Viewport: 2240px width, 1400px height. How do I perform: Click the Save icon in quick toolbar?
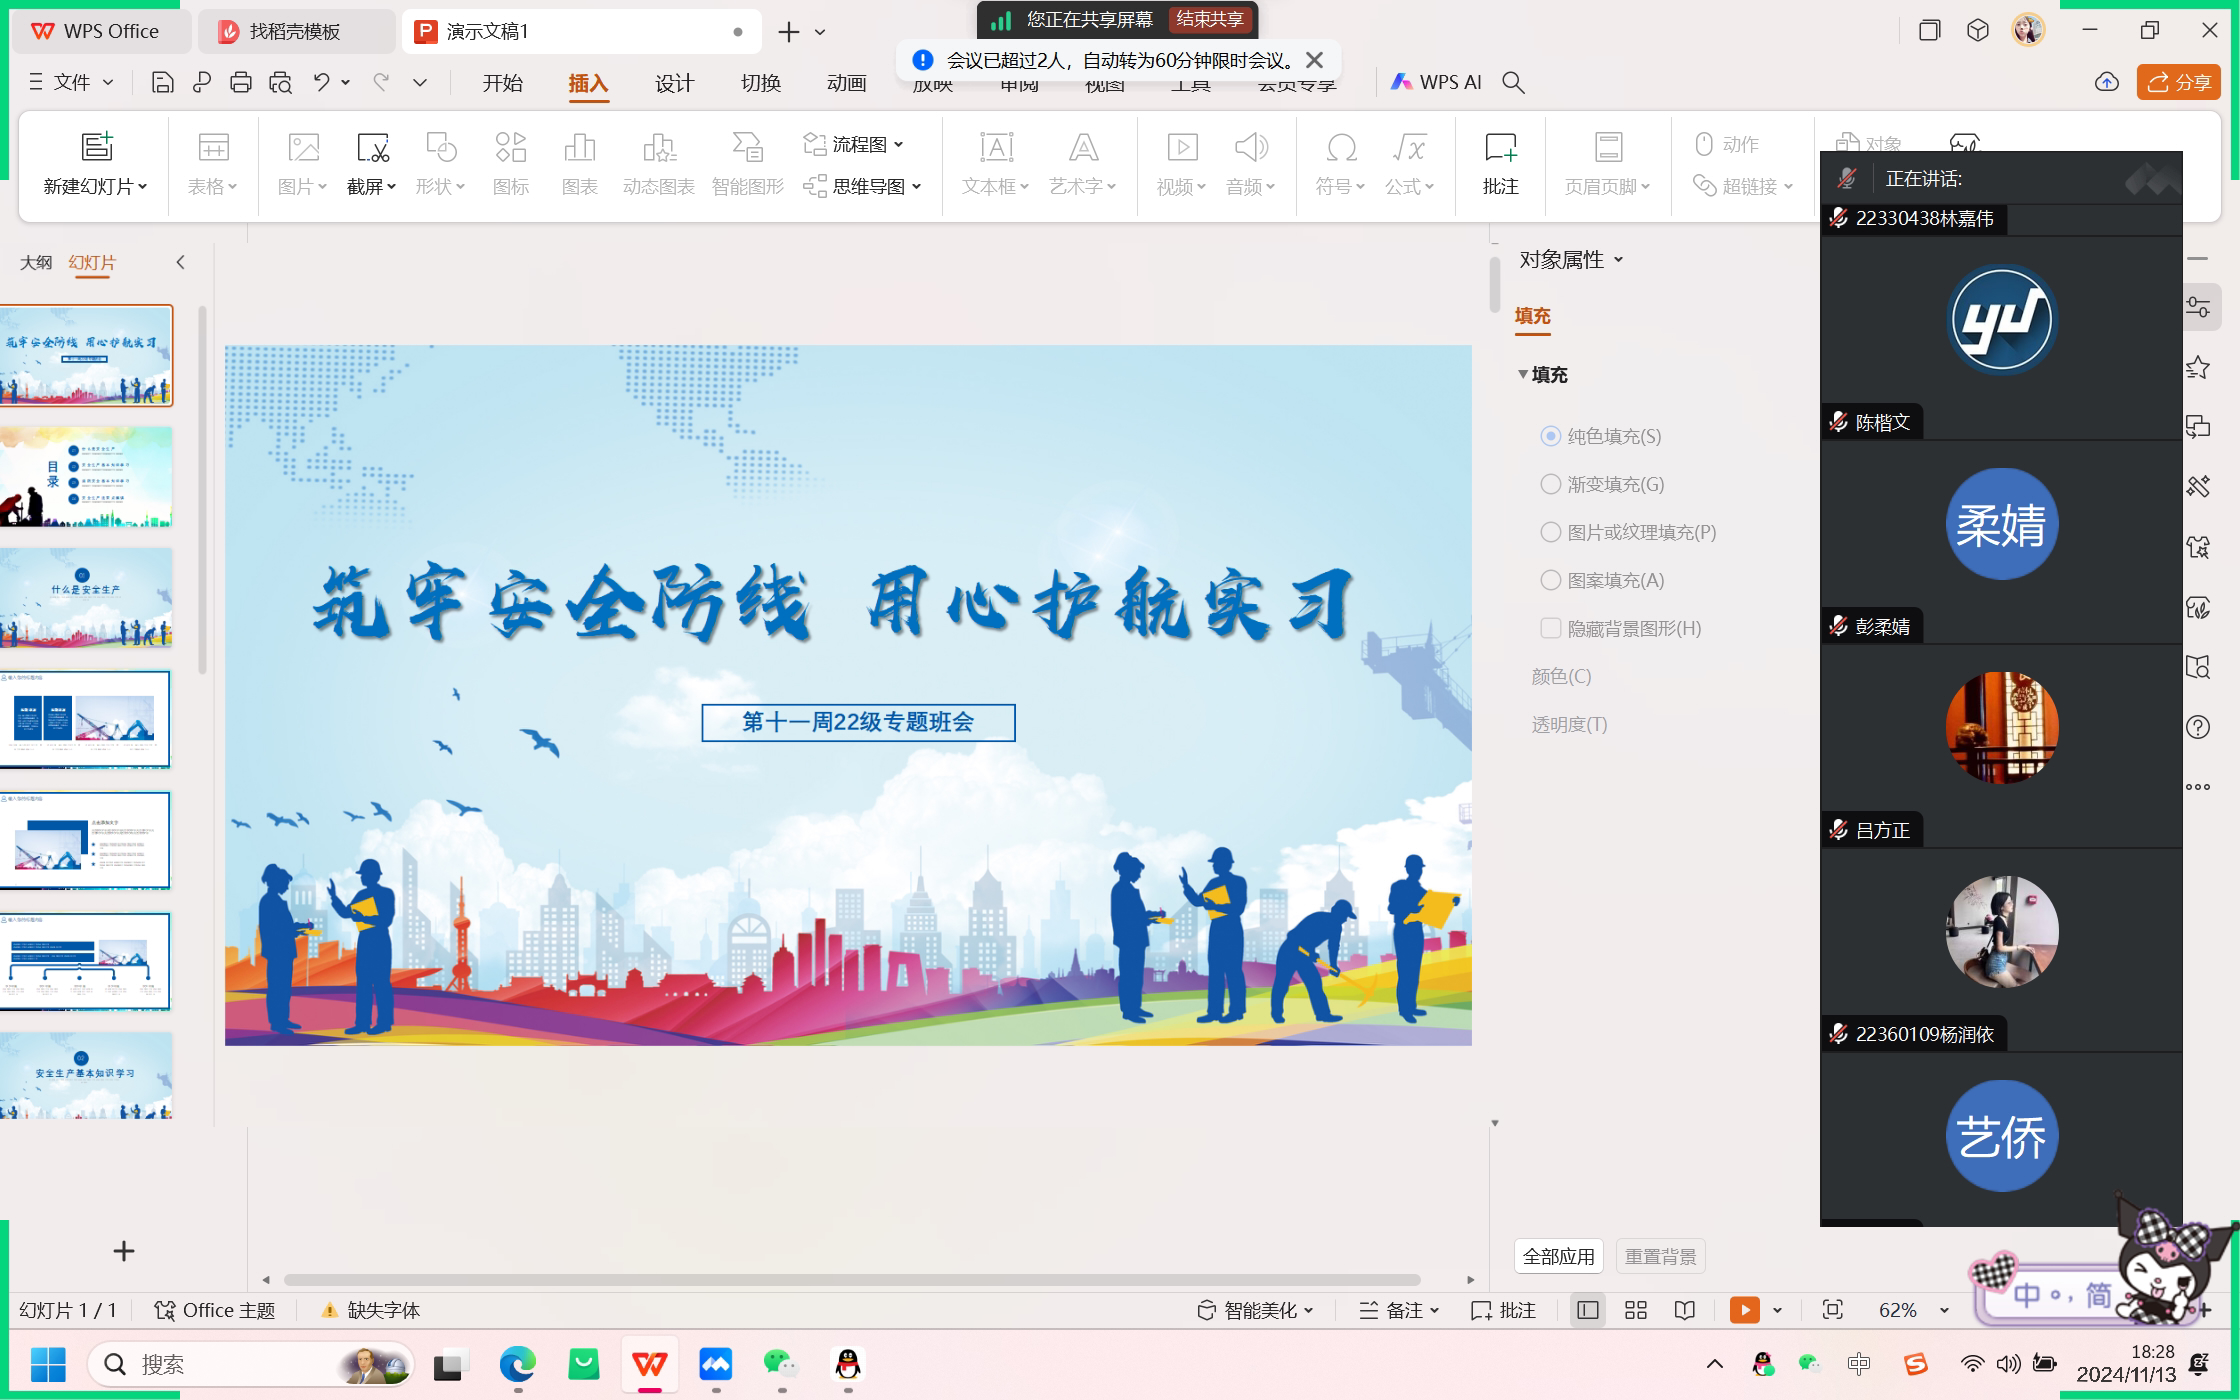coord(162,83)
